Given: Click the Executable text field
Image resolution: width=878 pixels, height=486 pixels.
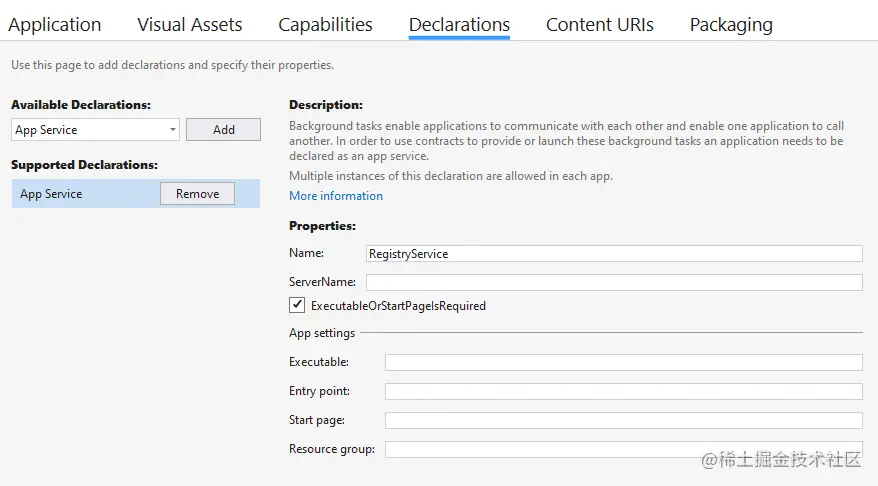Looking at the screenshot, I should coord(623,362).
